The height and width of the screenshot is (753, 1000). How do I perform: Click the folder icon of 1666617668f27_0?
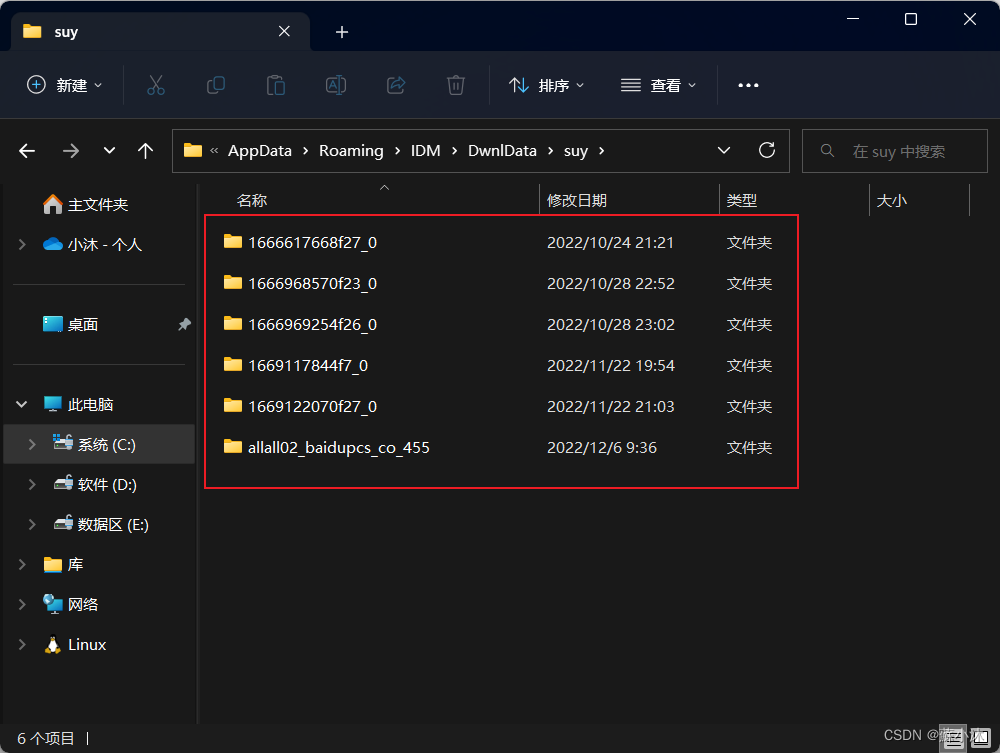[233, 242]
